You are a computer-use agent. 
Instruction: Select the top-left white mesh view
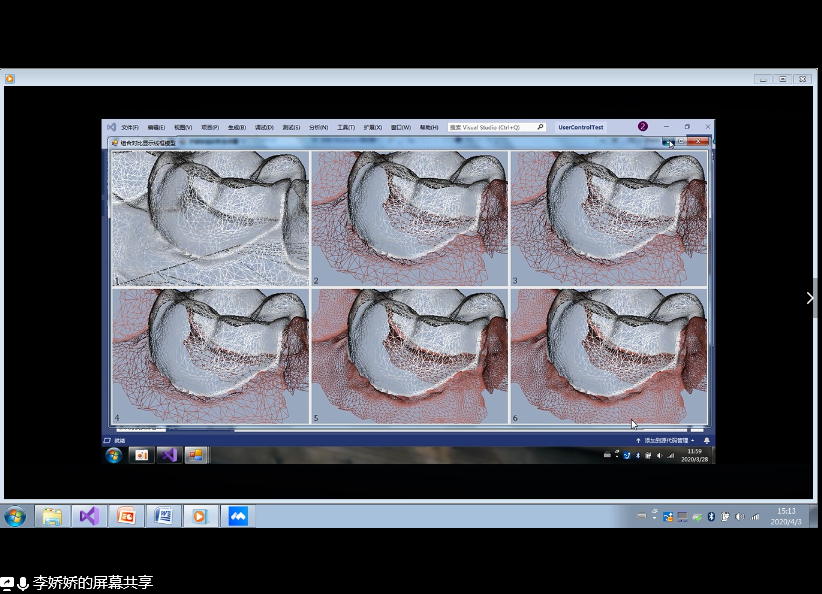[x=209, y=218]
